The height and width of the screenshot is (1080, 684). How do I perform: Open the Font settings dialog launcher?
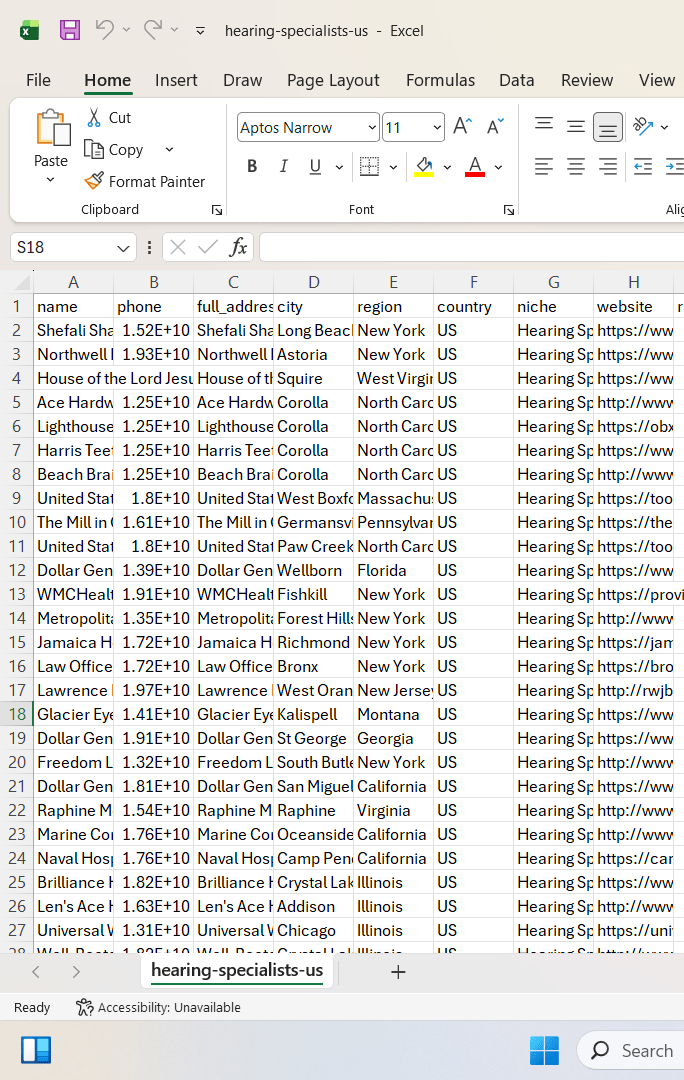509,210
